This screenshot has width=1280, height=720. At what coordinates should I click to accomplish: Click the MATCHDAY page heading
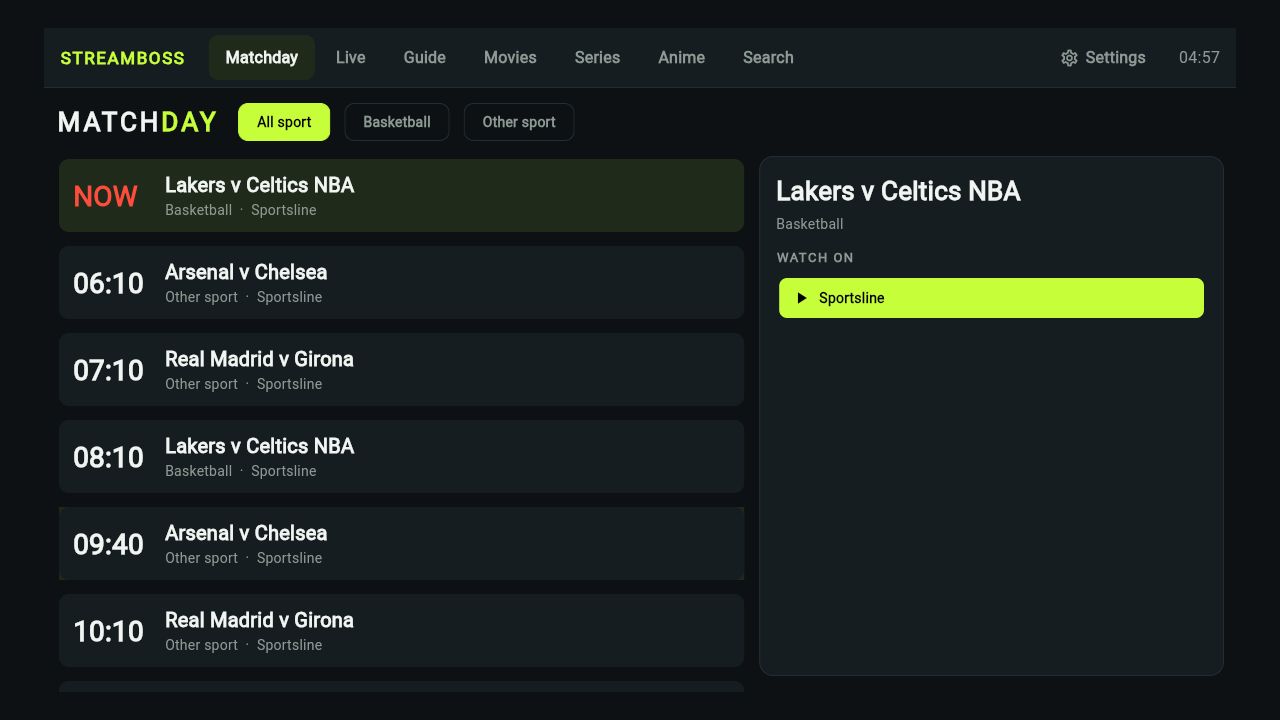138,122
